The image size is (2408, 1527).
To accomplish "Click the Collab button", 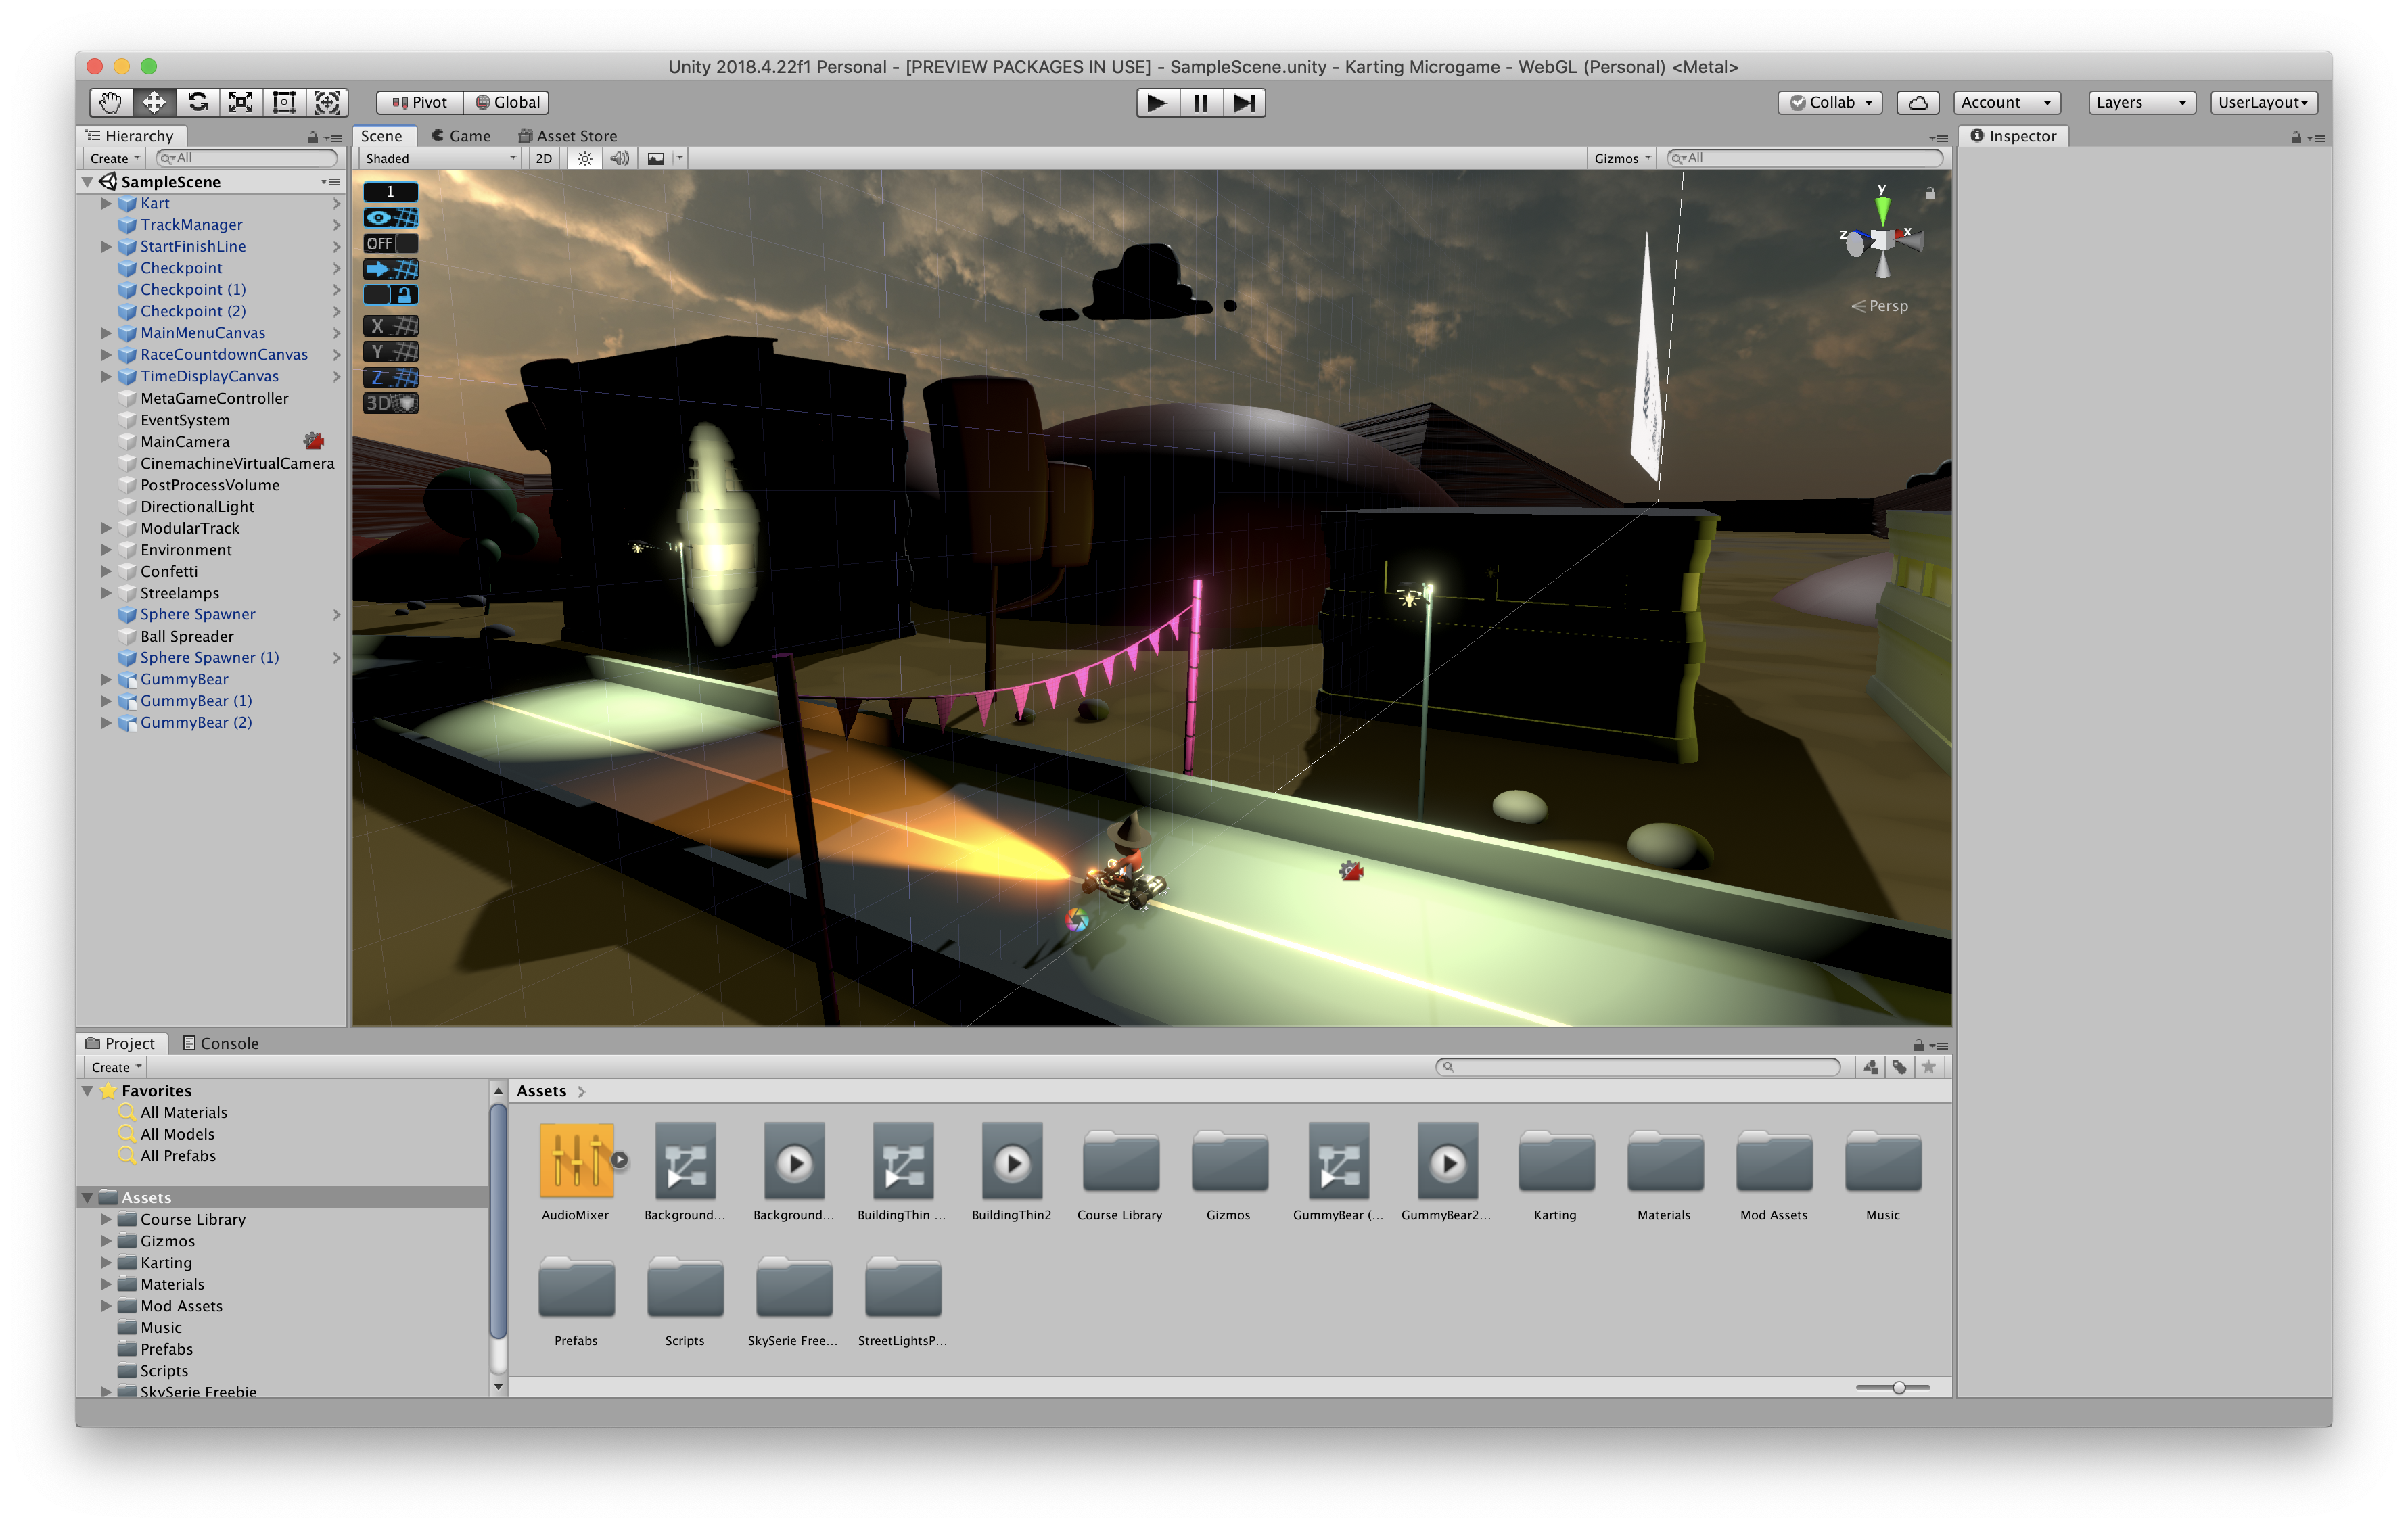I will 1830,102.
